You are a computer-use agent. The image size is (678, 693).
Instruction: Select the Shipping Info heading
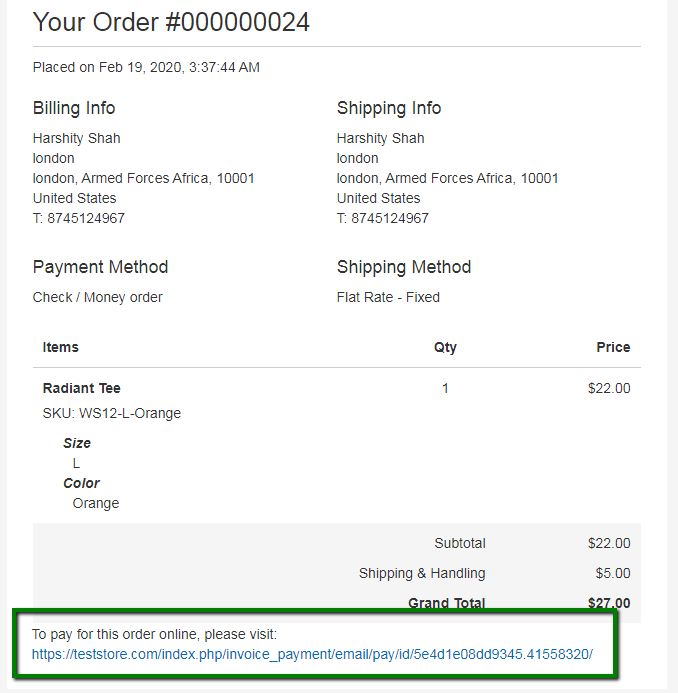389,108
